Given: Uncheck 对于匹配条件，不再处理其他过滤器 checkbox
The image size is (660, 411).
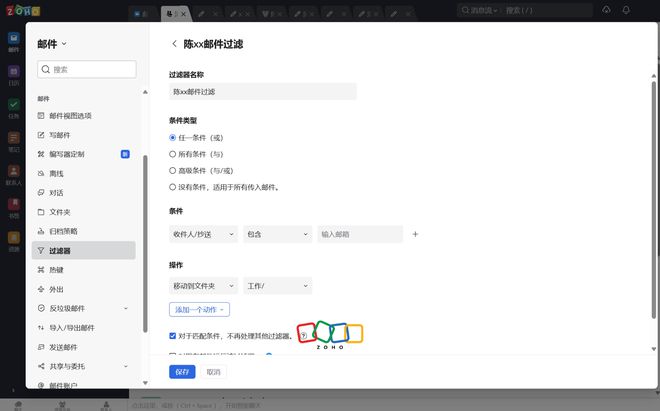Looking at the screenshot, I should click(x=172, y=336).
